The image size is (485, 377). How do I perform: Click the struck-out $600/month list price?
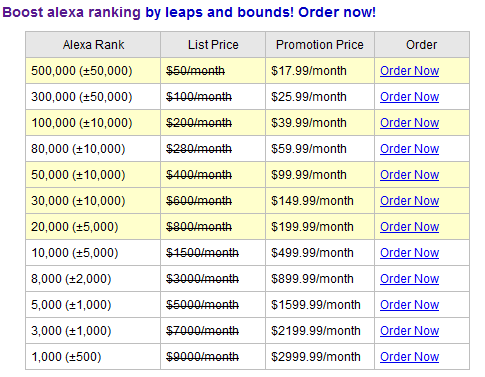199,201
